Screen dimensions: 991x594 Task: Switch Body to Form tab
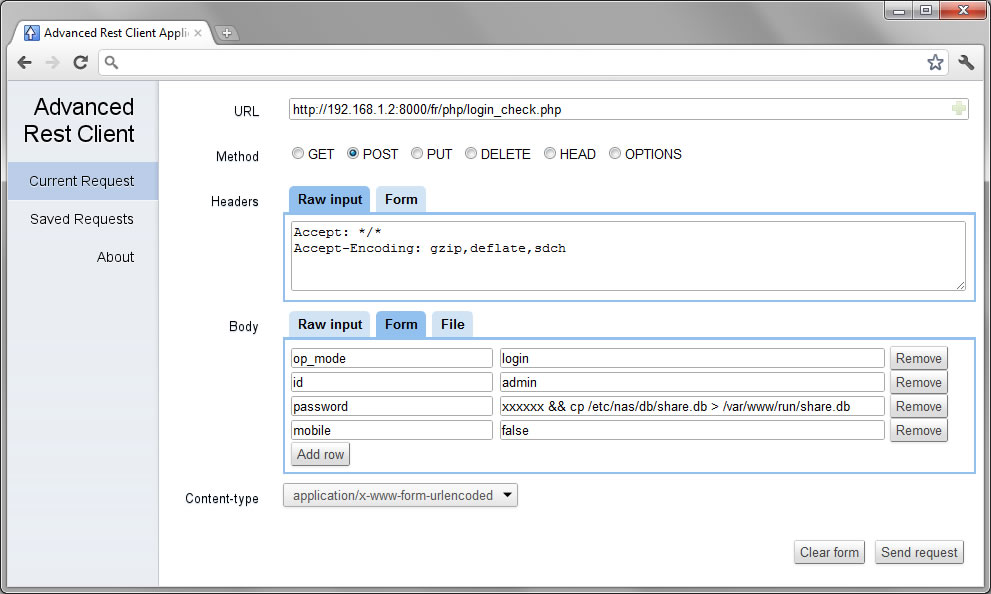(401, 325)
